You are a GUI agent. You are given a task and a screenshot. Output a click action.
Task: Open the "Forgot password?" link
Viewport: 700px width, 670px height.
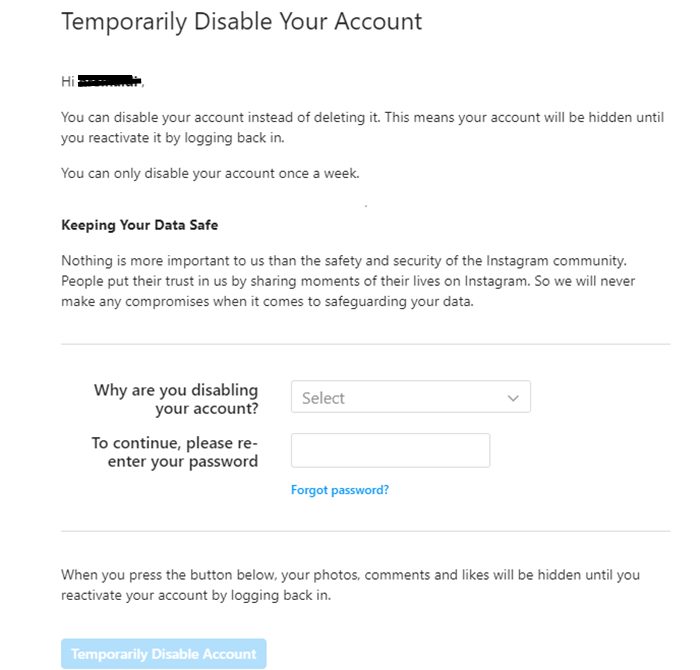[x=340, y=490]
